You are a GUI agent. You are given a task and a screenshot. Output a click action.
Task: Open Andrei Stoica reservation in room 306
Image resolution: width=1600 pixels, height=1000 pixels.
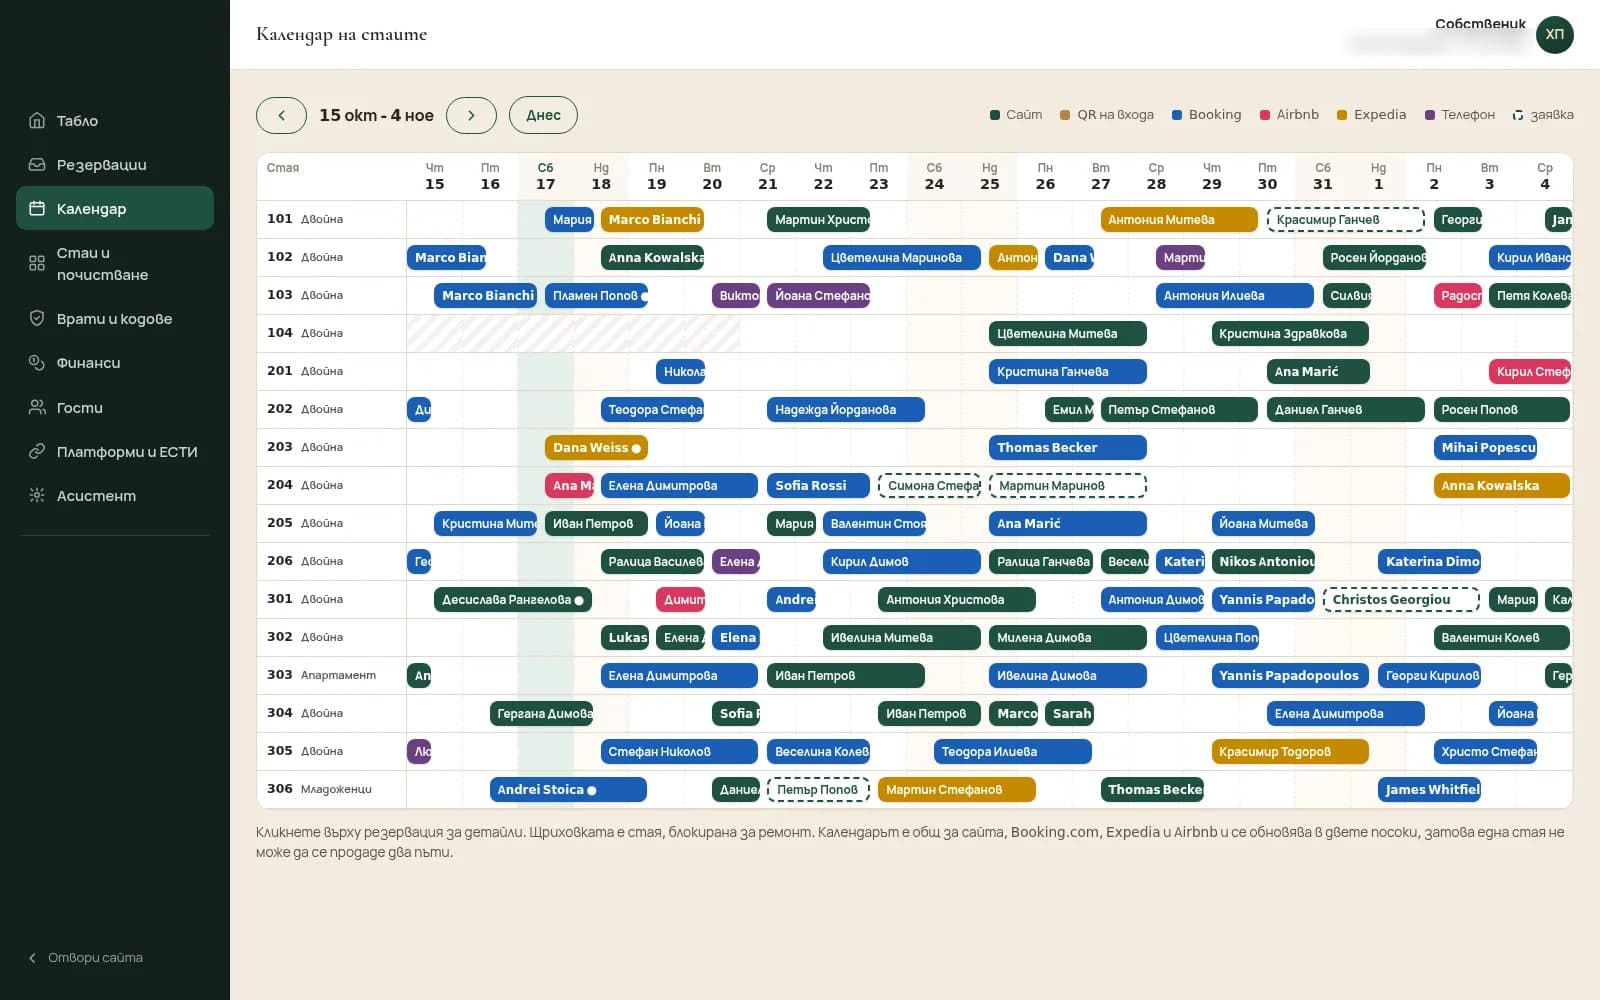click(x=568, y=790)
